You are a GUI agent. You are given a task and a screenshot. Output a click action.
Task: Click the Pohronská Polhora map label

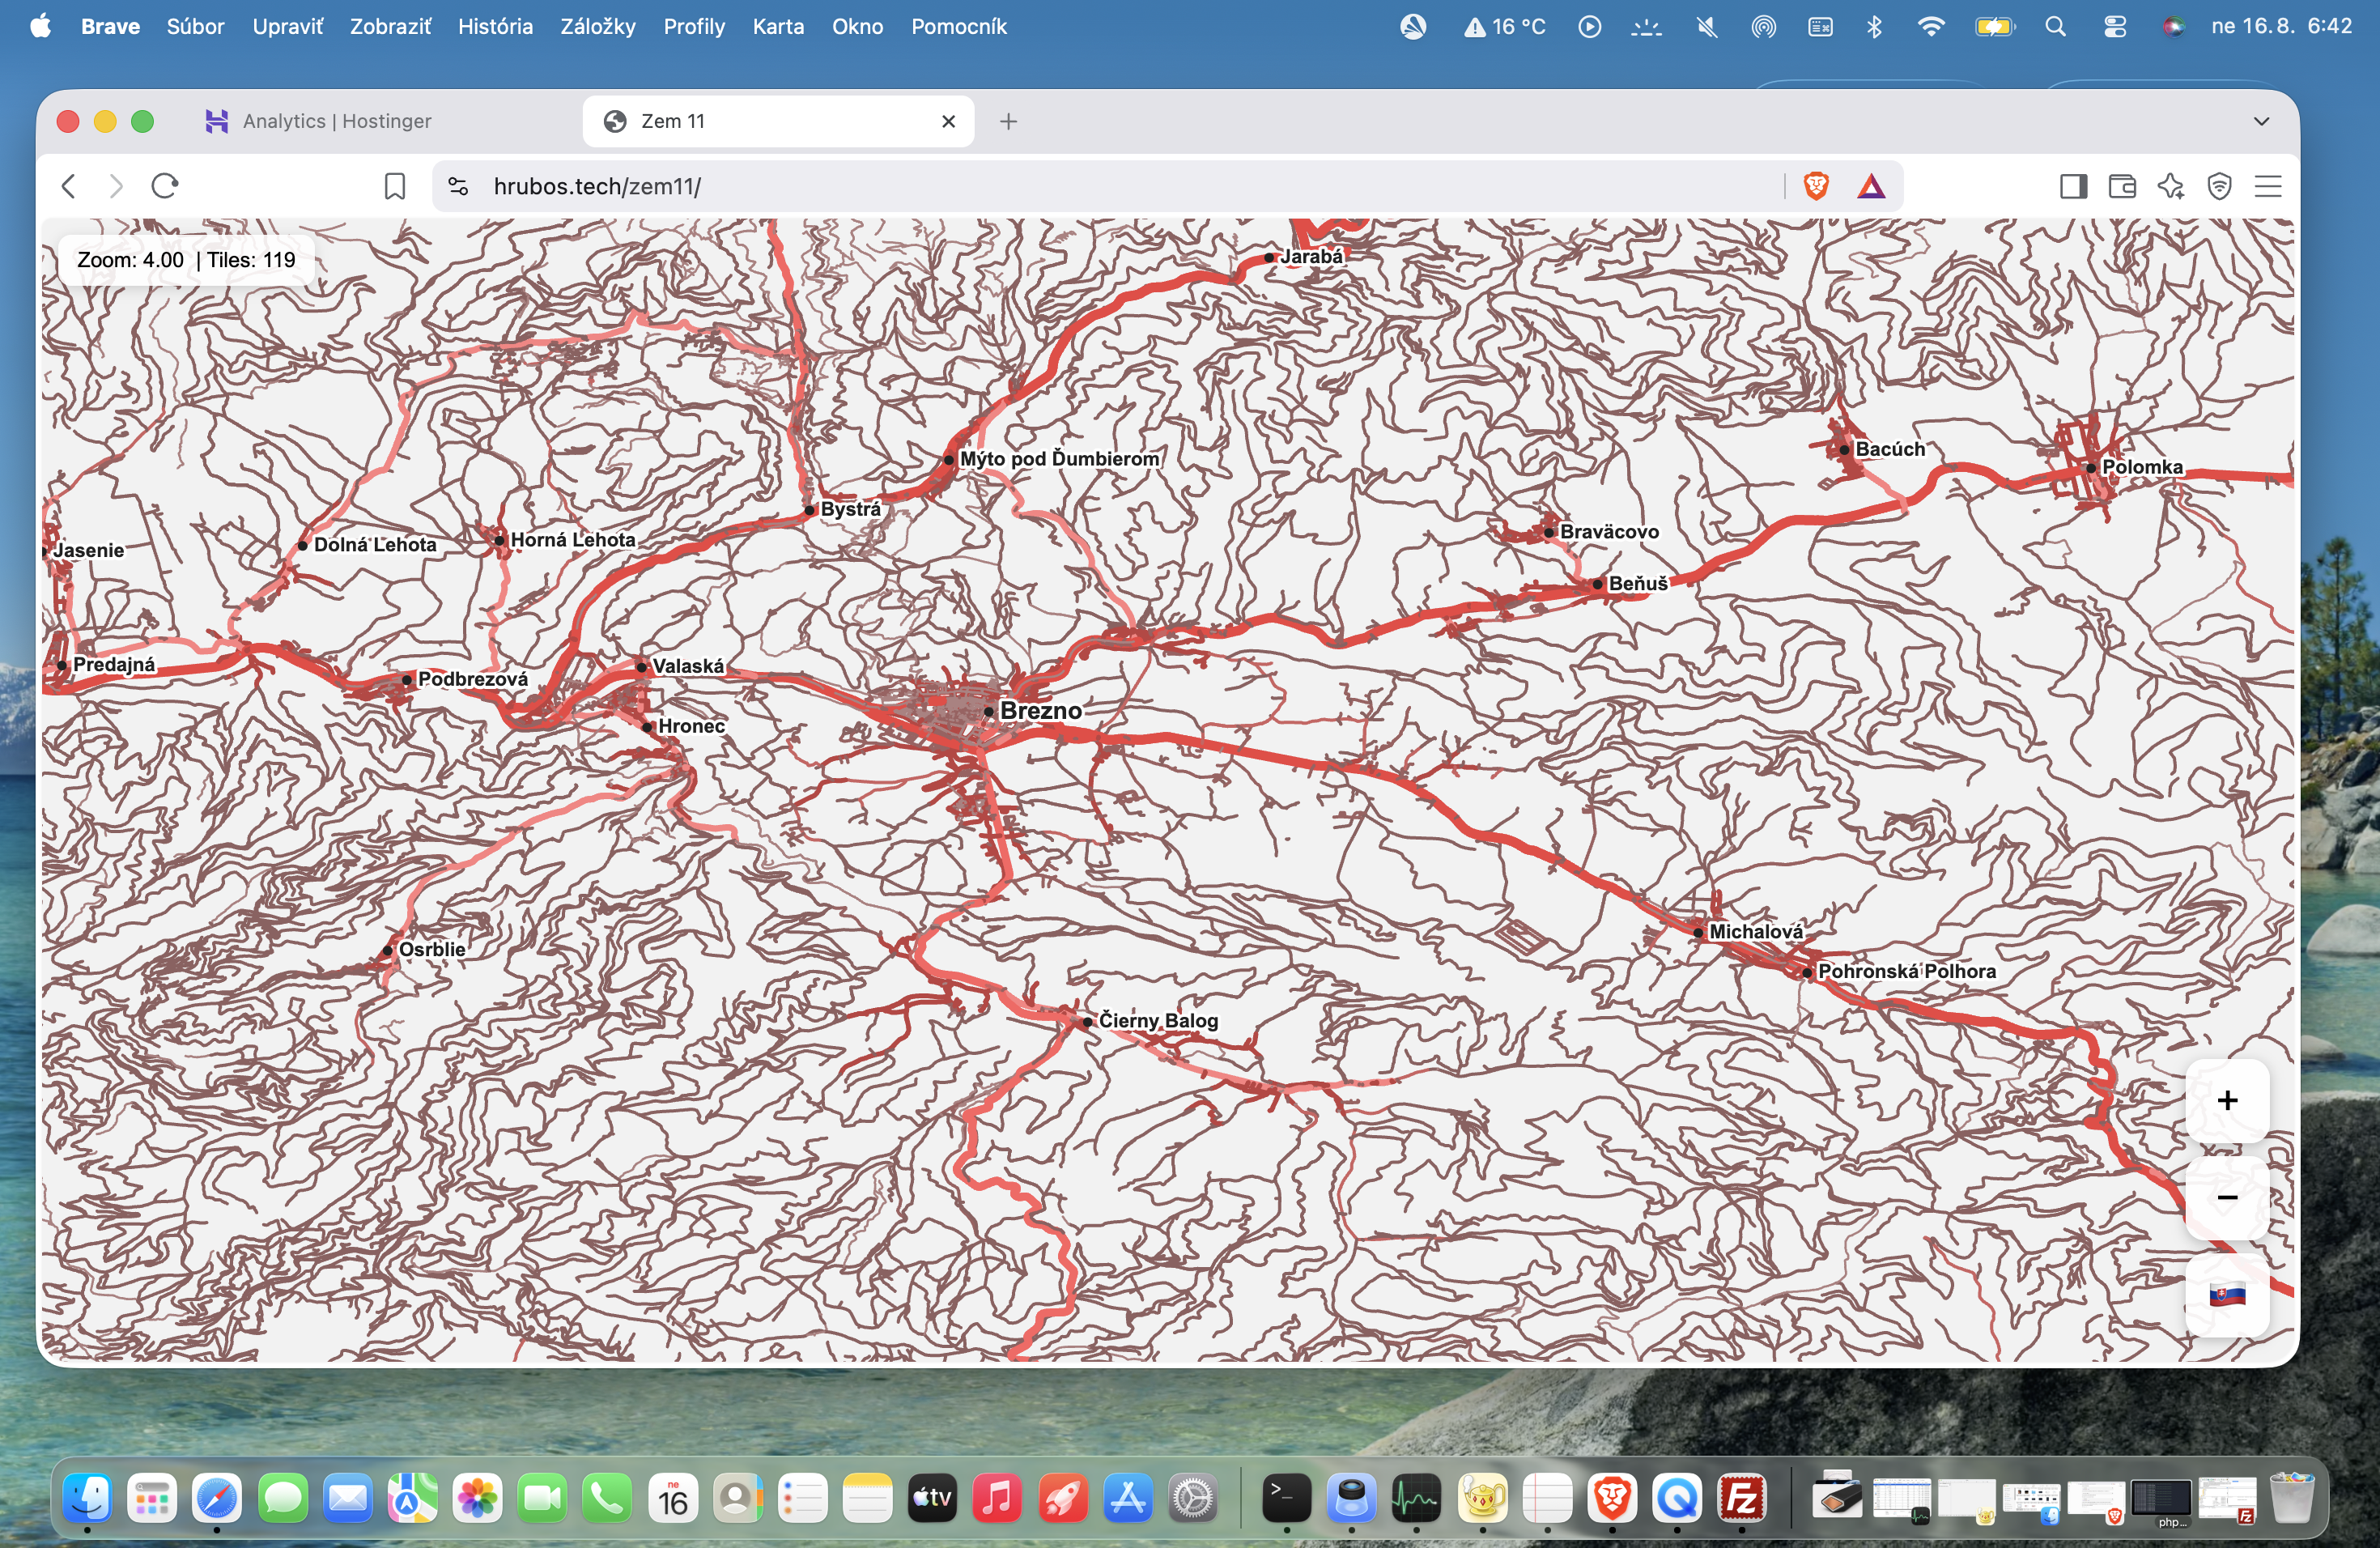1907,971
